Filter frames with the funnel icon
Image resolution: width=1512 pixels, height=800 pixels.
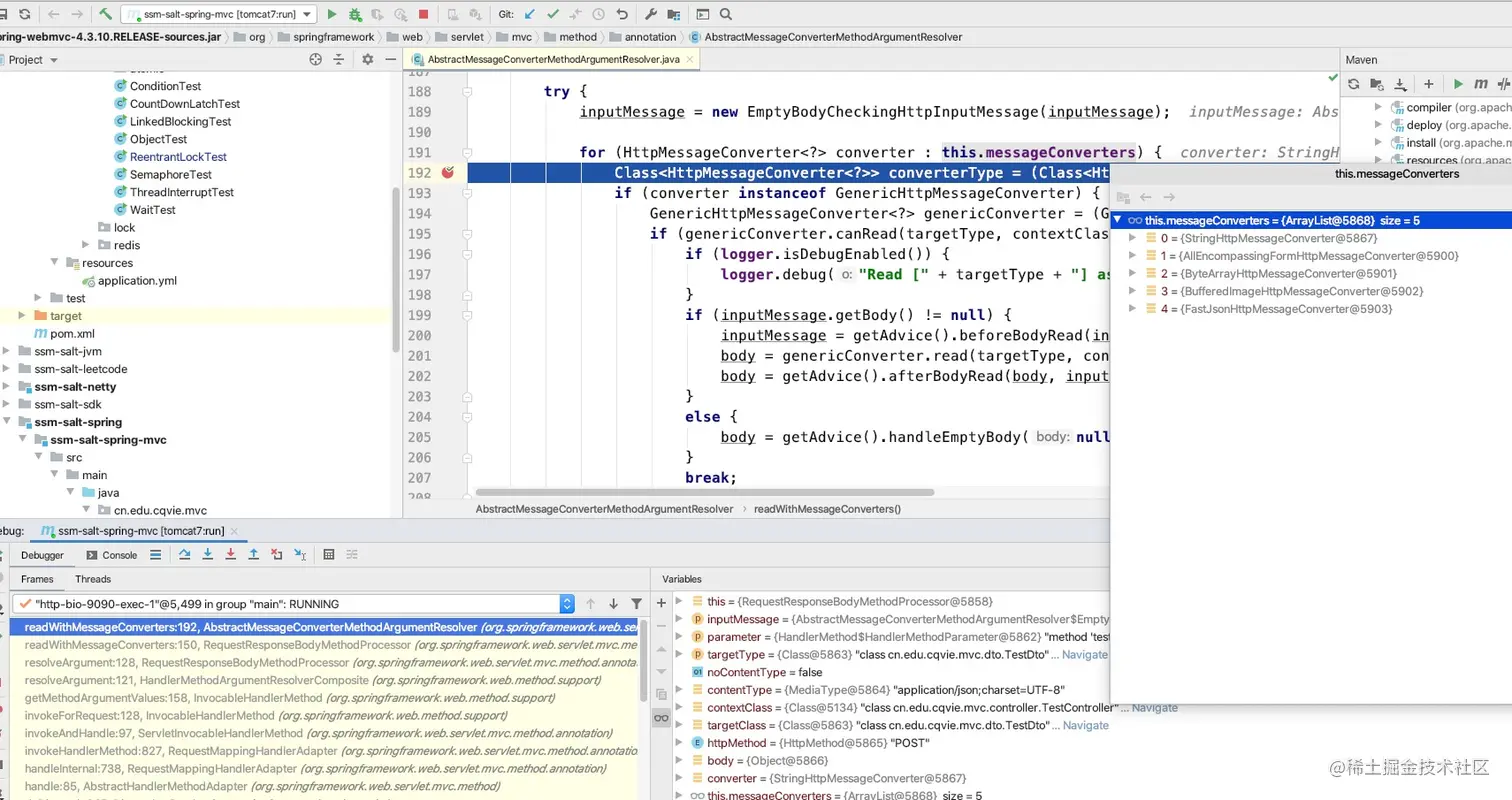(637, 604)
